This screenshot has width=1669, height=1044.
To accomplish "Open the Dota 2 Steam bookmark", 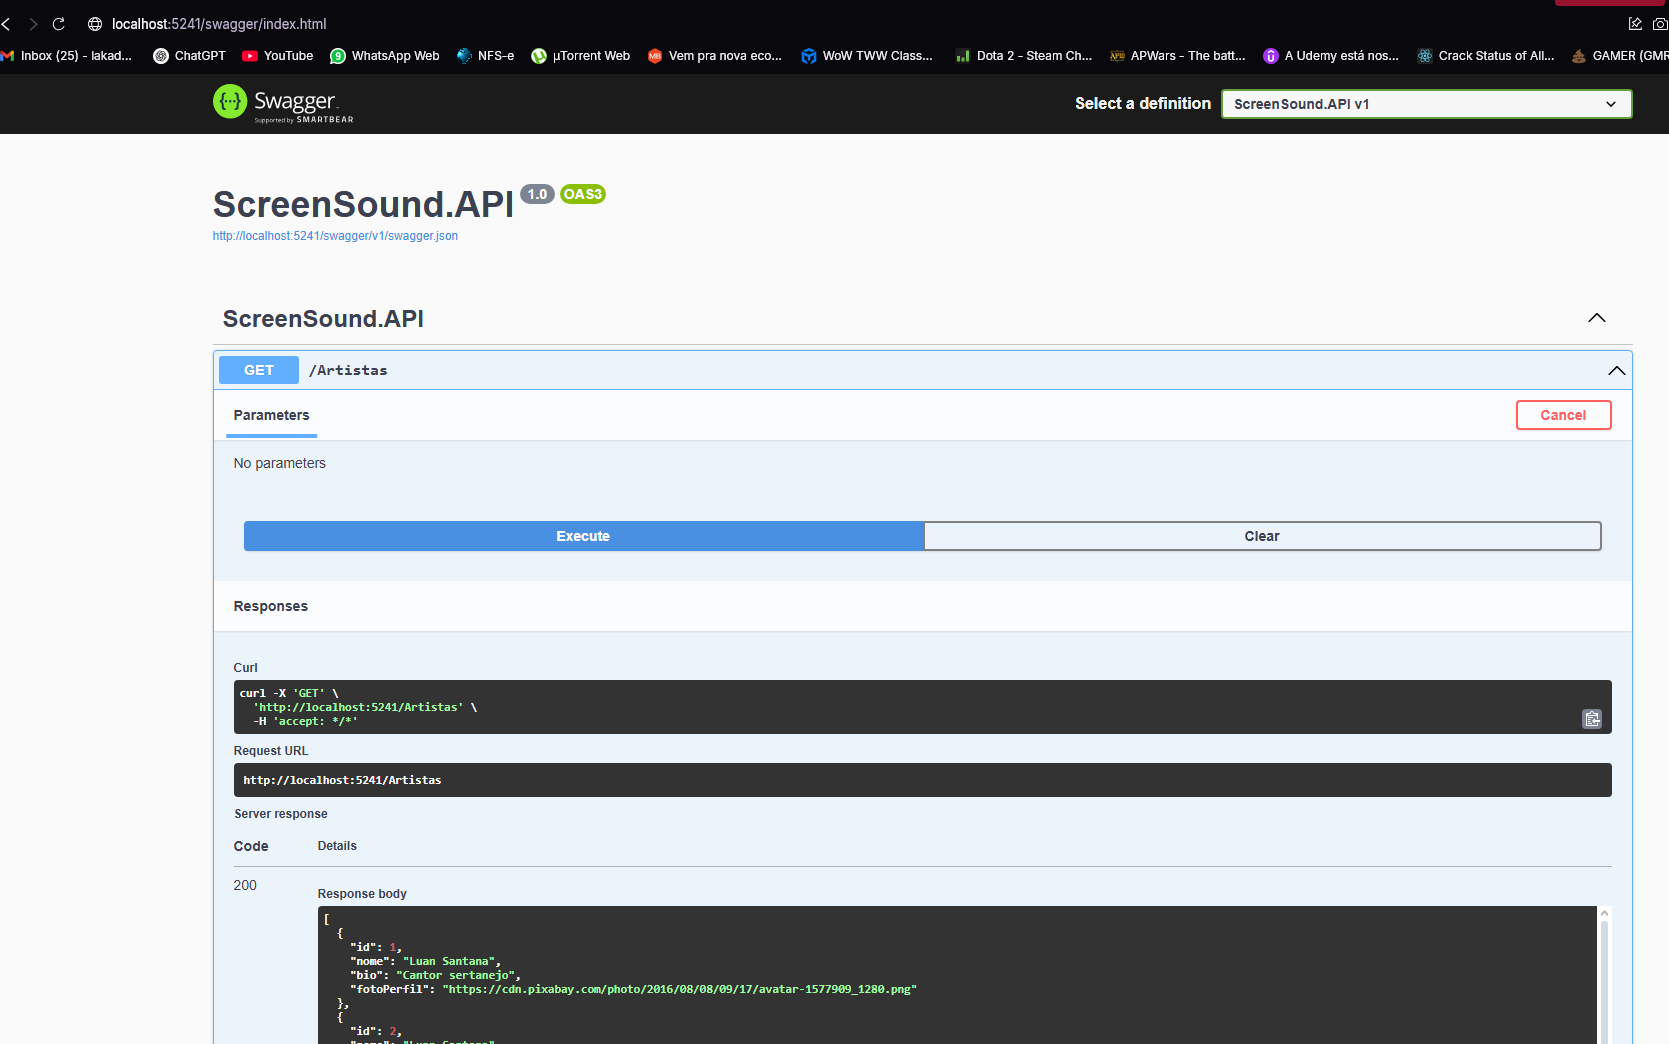I will click(x=1024, y=56).
